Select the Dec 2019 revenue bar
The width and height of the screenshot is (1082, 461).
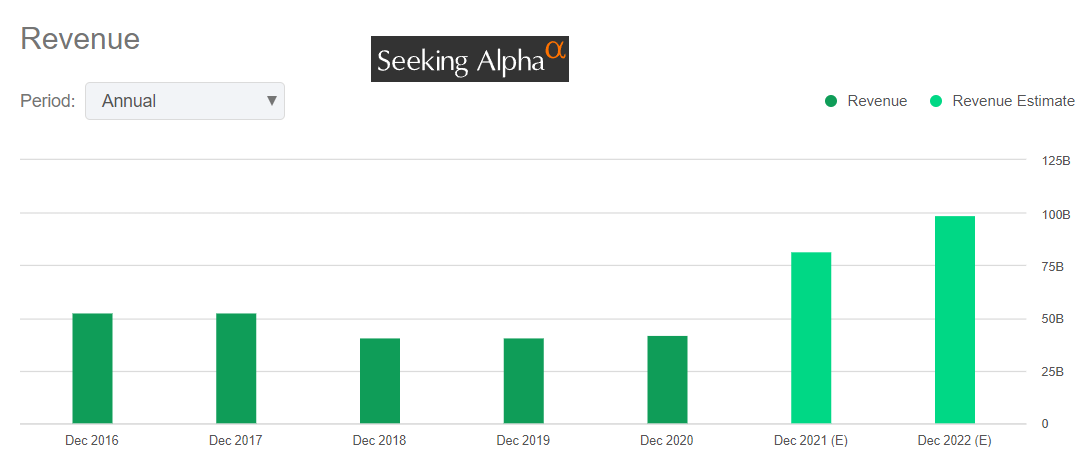point(524,381)
